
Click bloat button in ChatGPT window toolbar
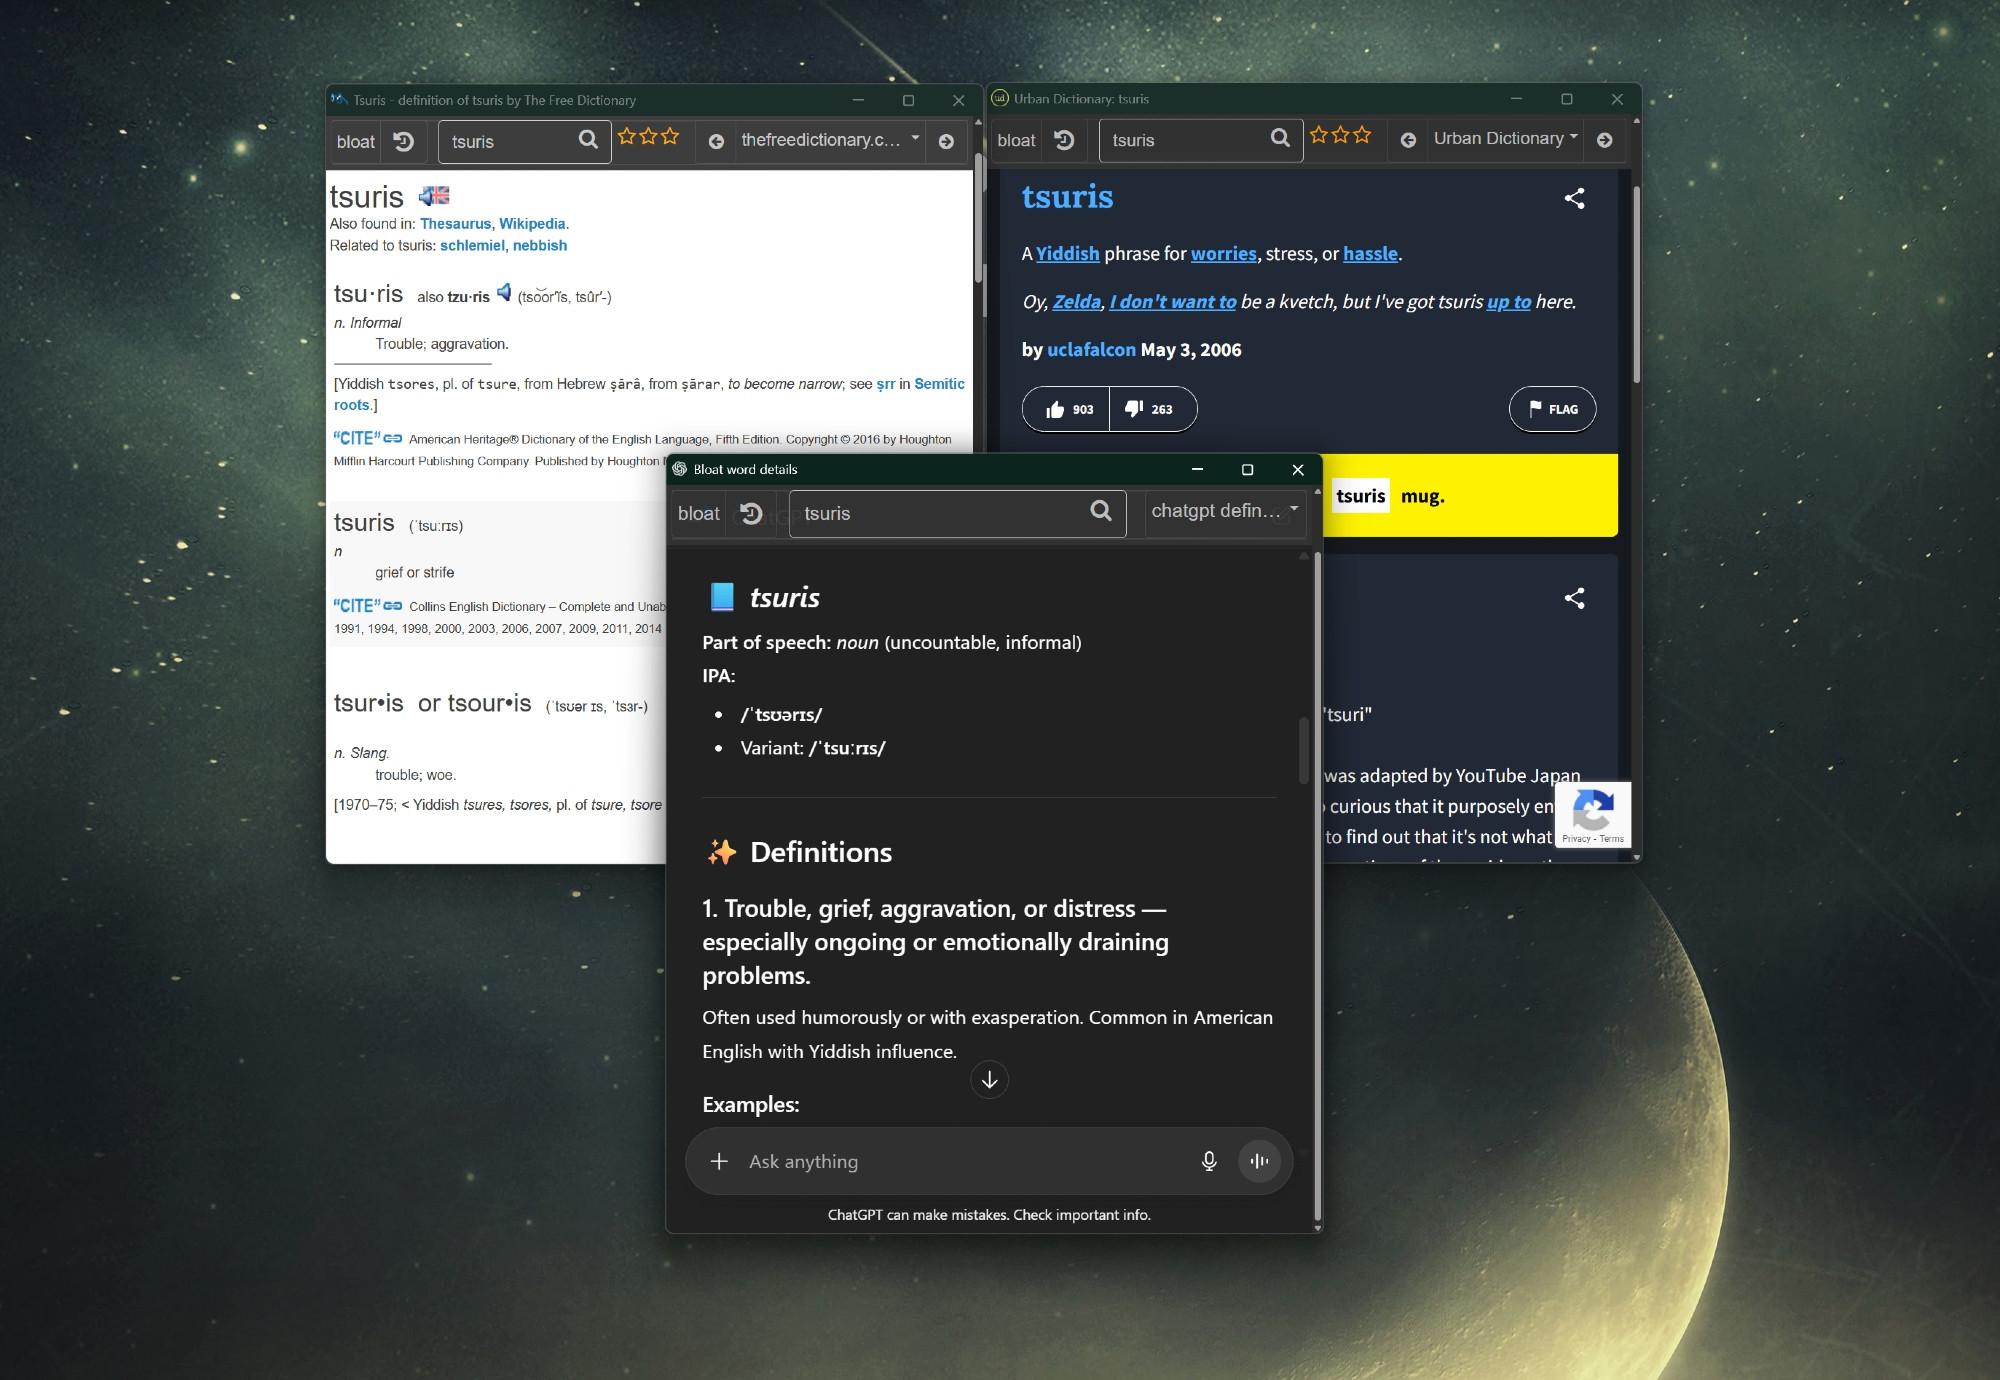pyautogui.click(x=698, y=513)
